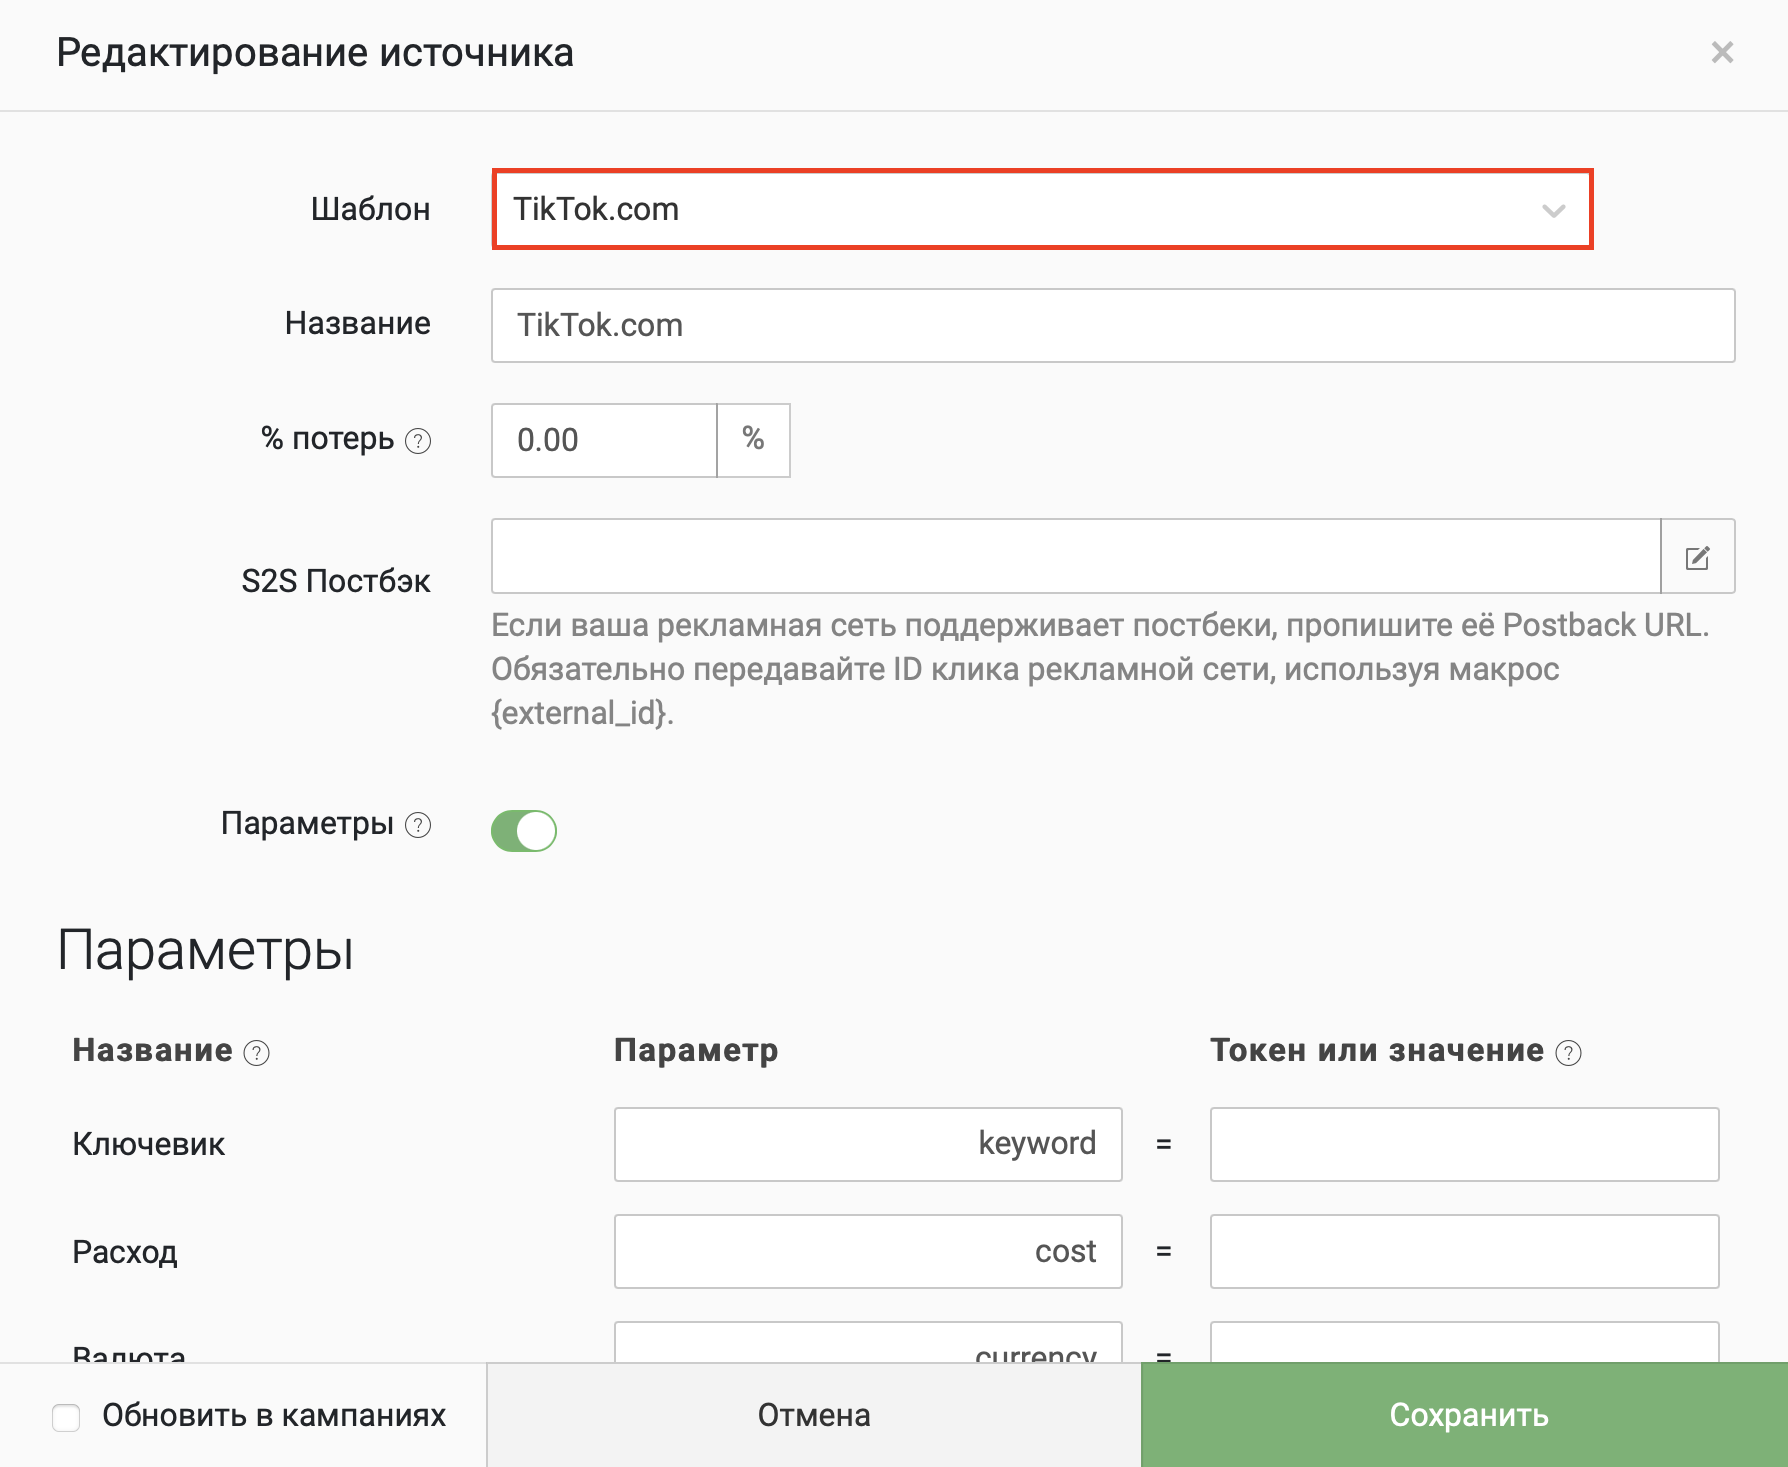Open the S2S postback edit icon

coord(1697,556)
